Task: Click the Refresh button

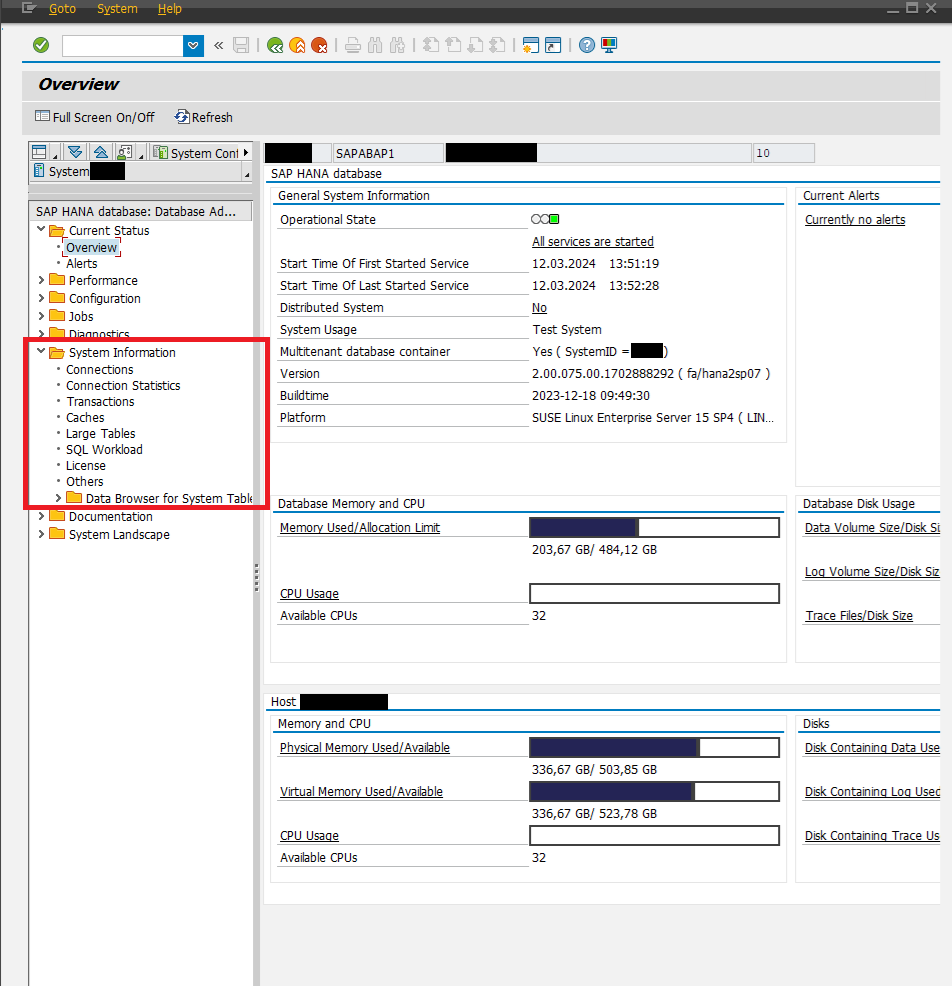Action: point(204,118)
